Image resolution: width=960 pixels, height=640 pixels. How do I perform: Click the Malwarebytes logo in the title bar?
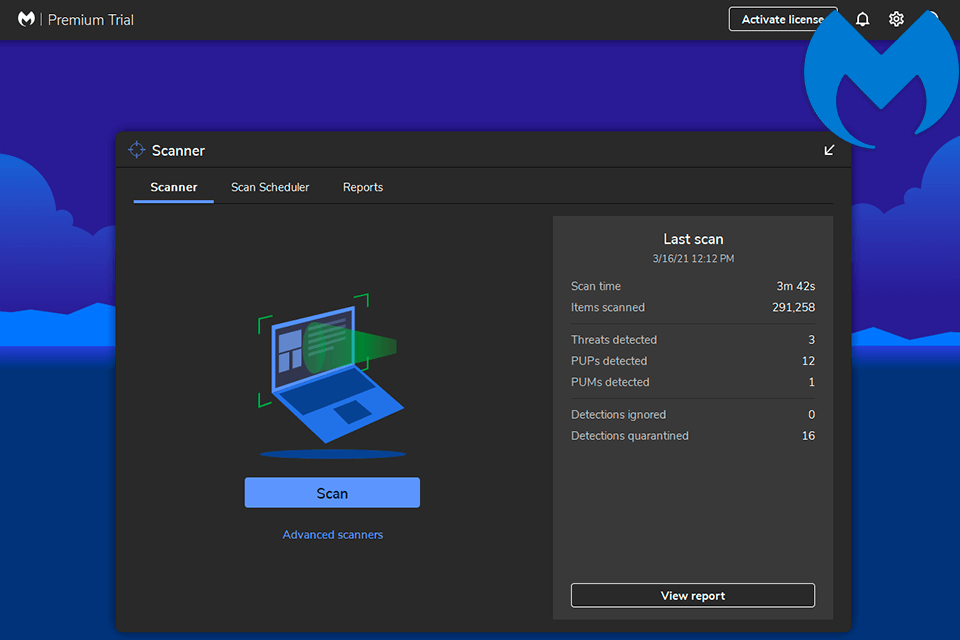pos(26,20)
